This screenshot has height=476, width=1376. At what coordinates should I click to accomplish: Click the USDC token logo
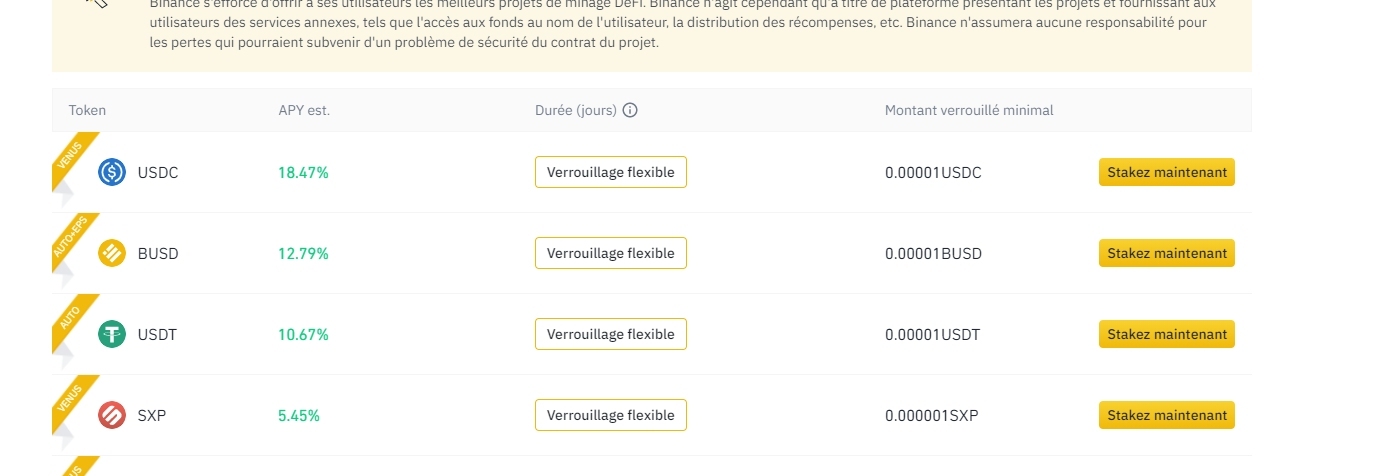point(112,172)
